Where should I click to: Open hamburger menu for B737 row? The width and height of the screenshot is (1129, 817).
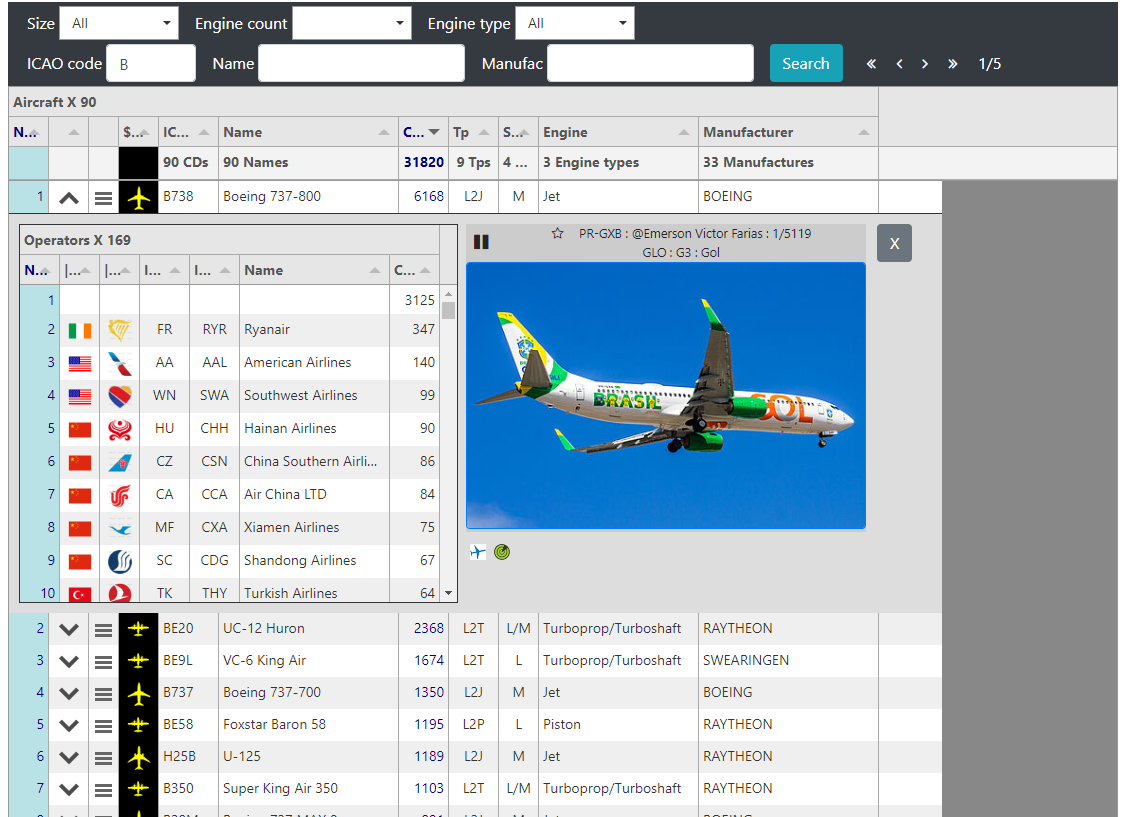pos(104,694)
